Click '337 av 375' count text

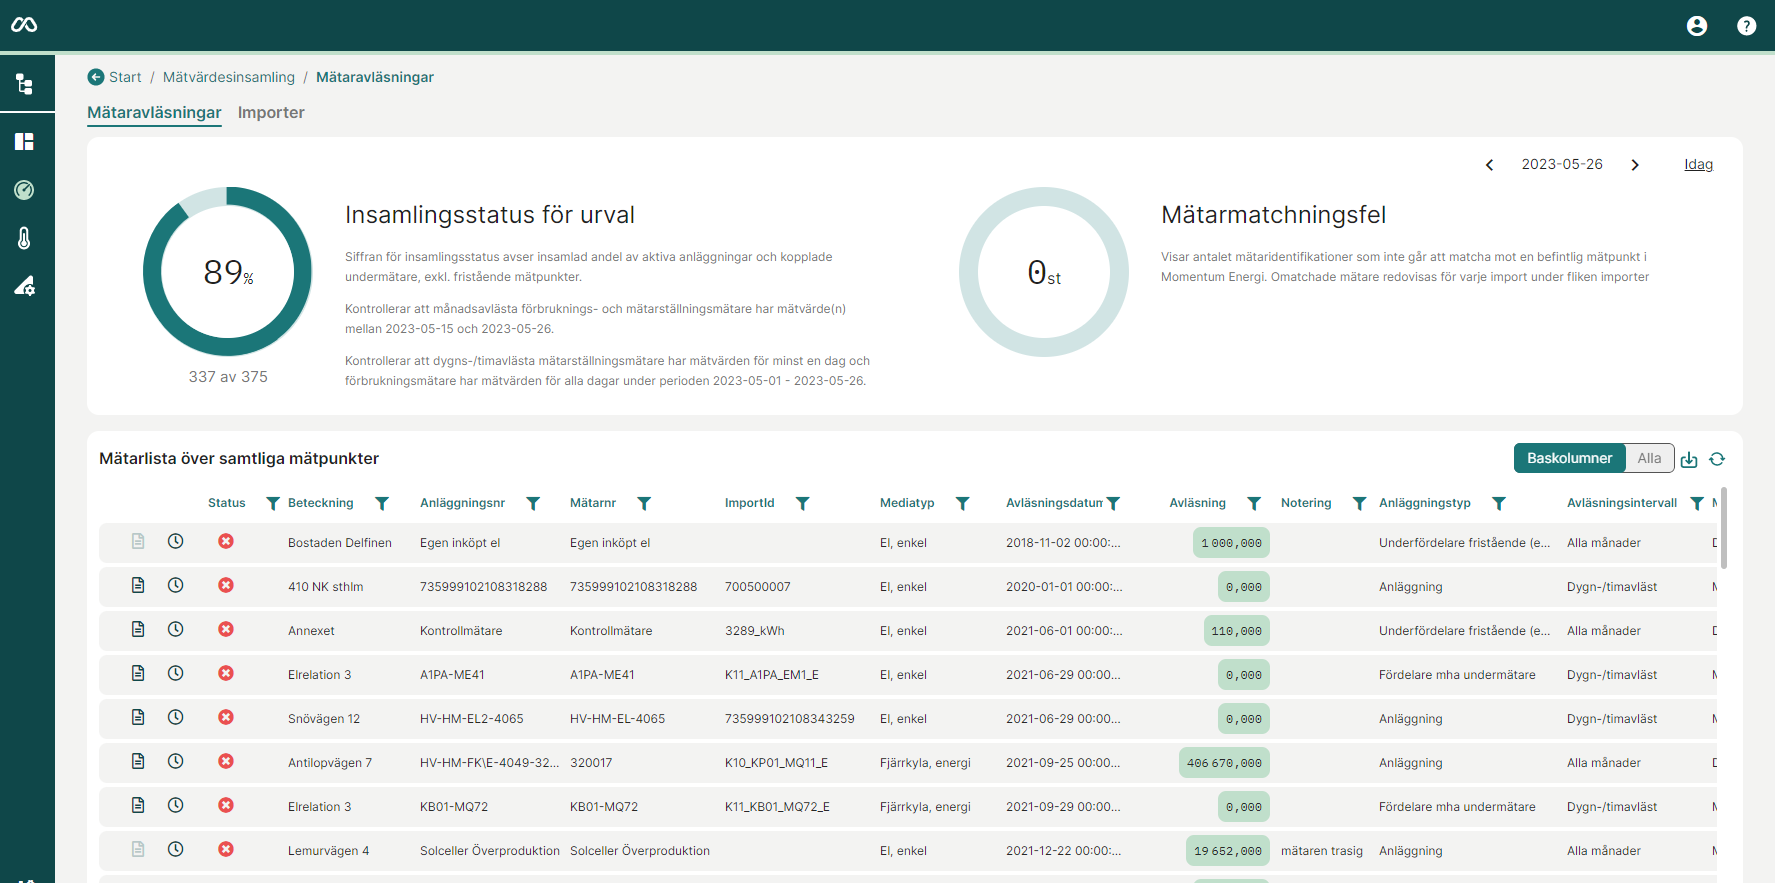[x=228, y=377]
